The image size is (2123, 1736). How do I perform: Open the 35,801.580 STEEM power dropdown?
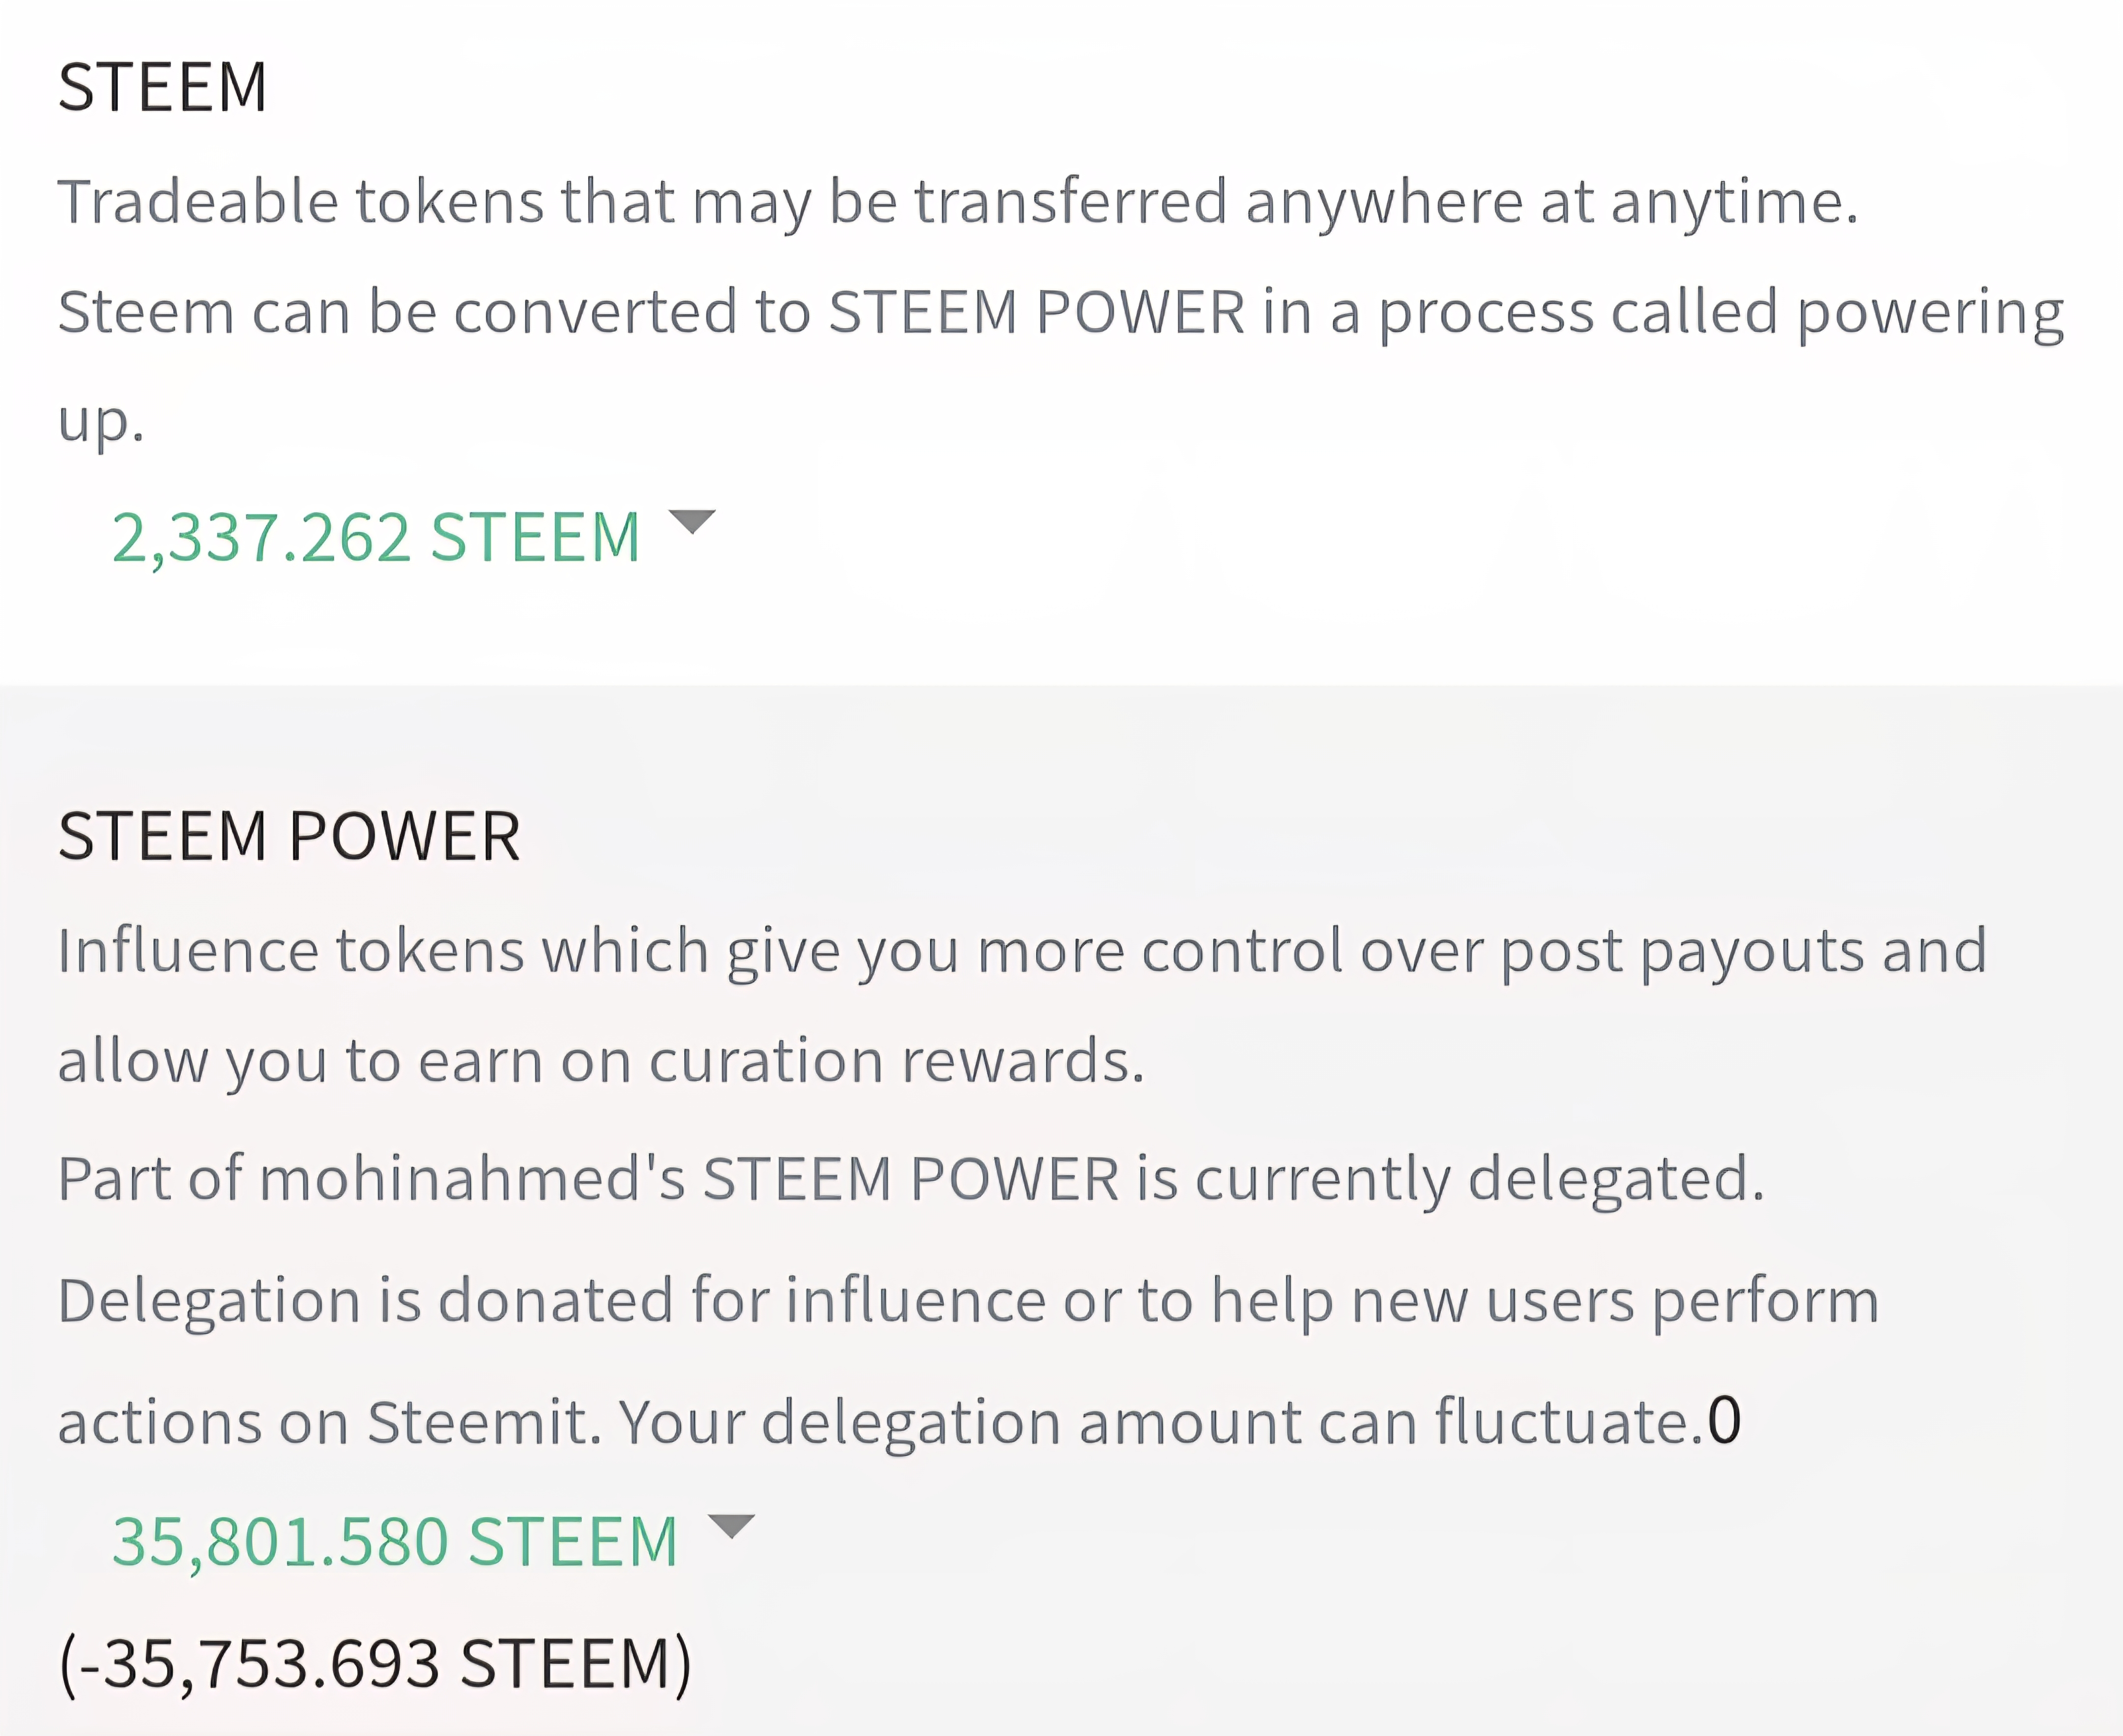[395, 1542]
